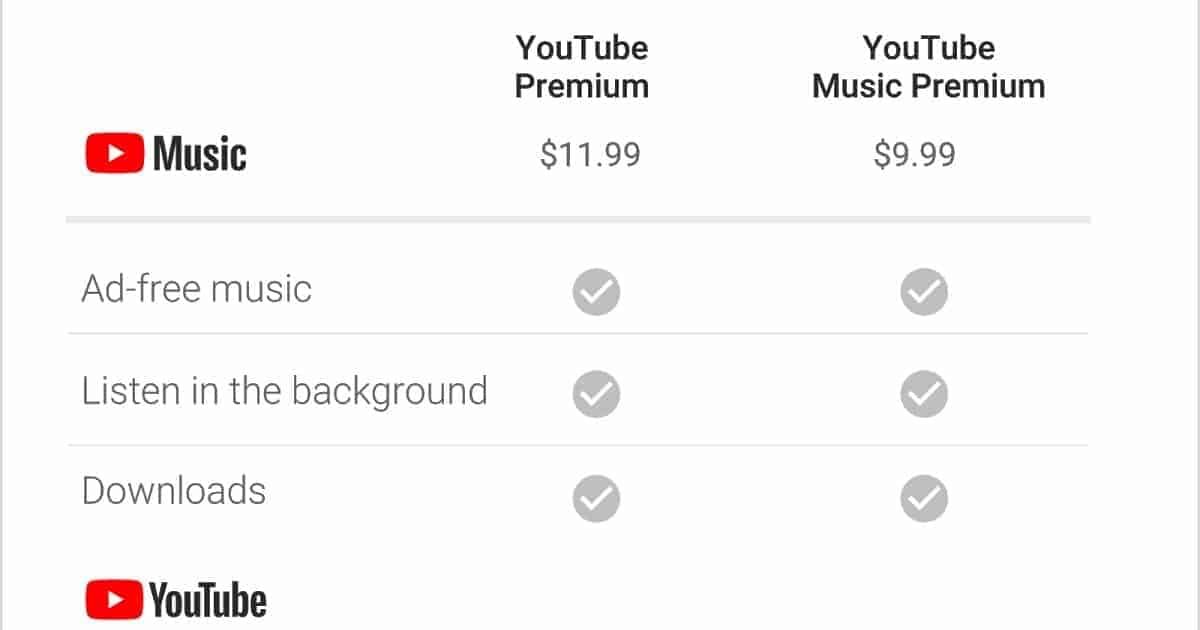Image resolution: width=1200 pixels, height=630 pixels.
Task: Click Ad-free music checkmark under YouTube Premium
Action: (x=596, y=292)
